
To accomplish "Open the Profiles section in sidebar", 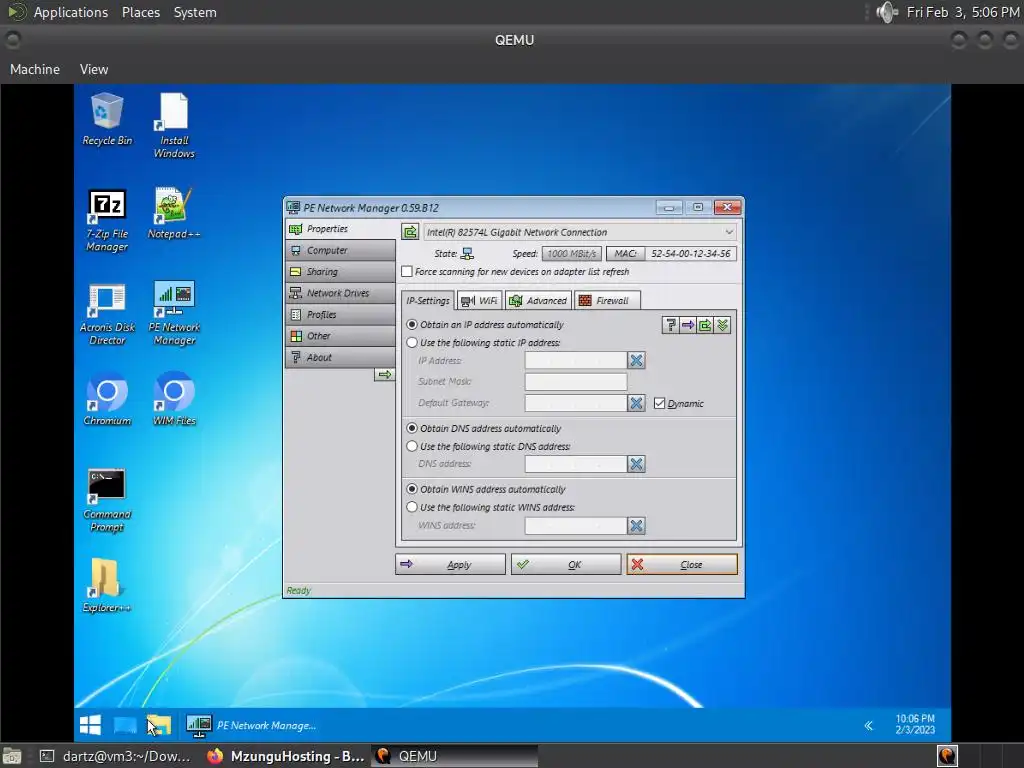I will pyautogui.click(x=340, y=314).
